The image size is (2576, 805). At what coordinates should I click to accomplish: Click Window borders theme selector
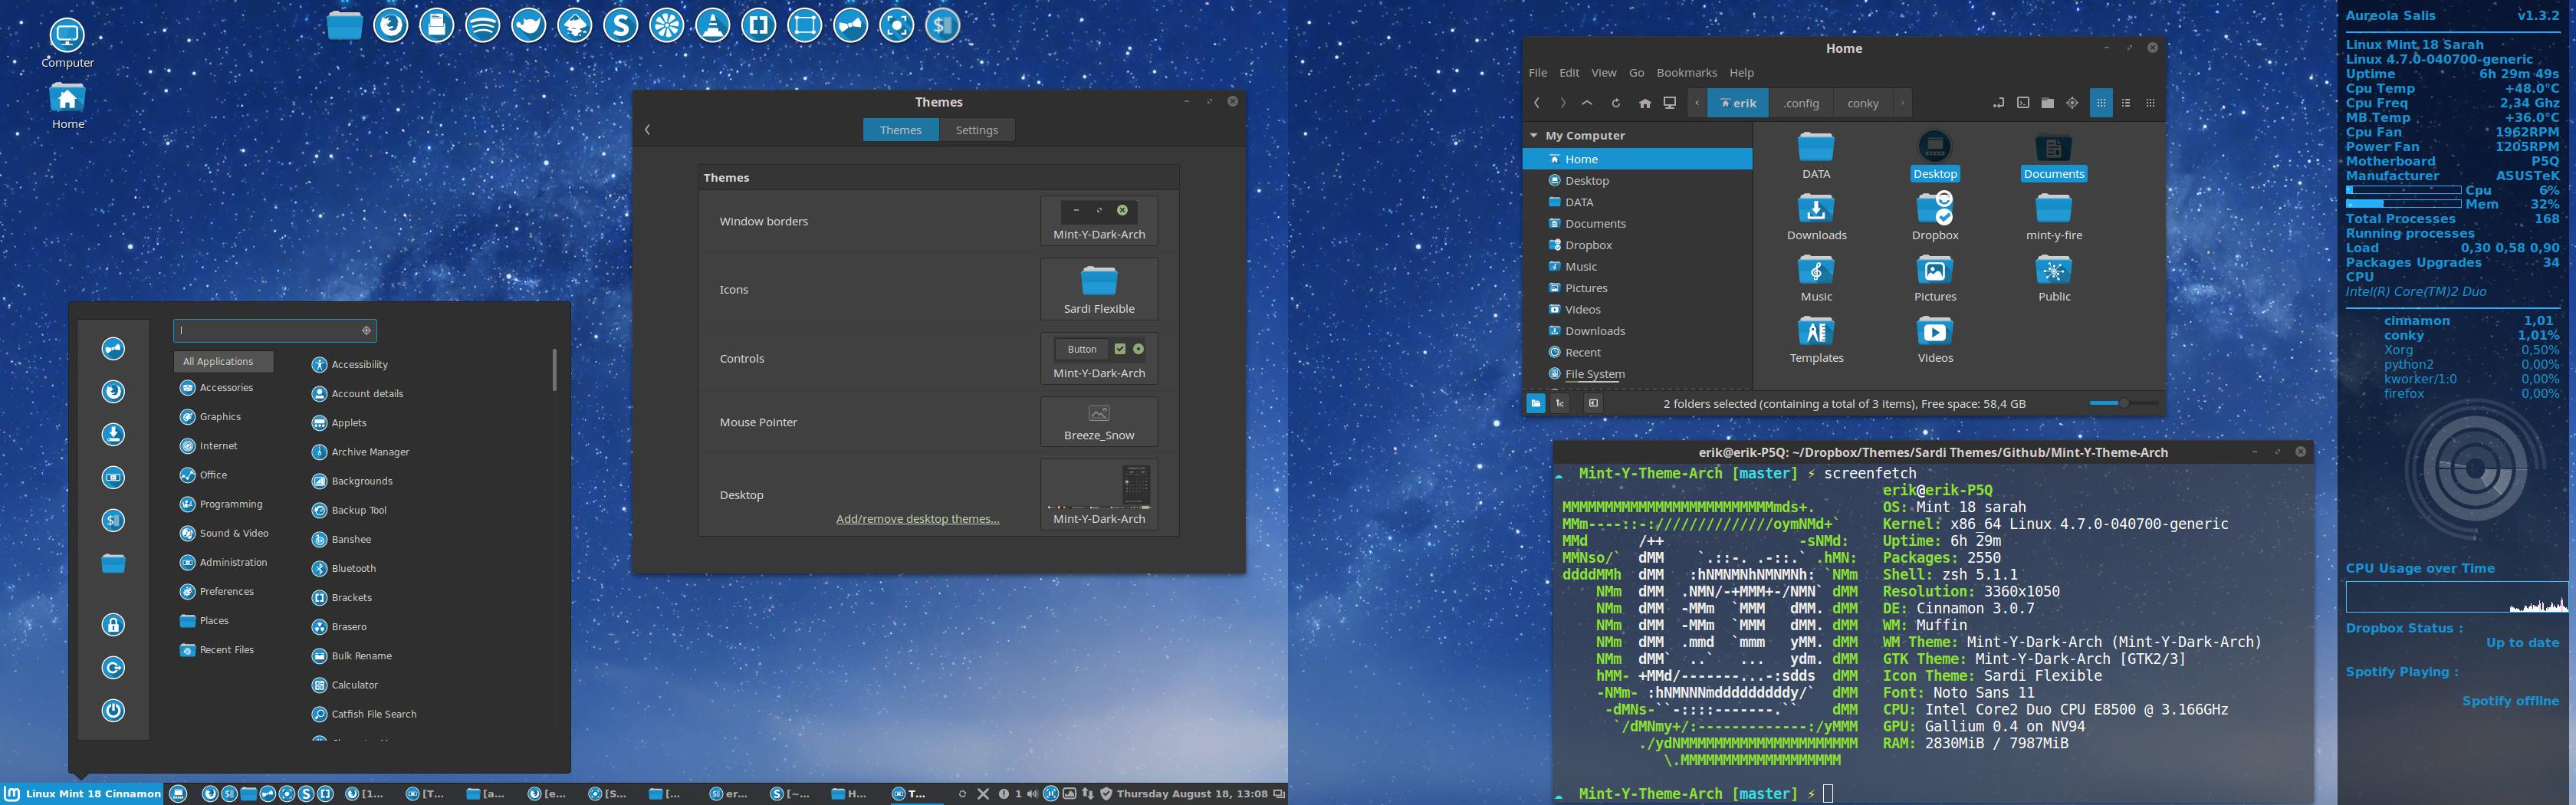click(x=1098, y=221)
